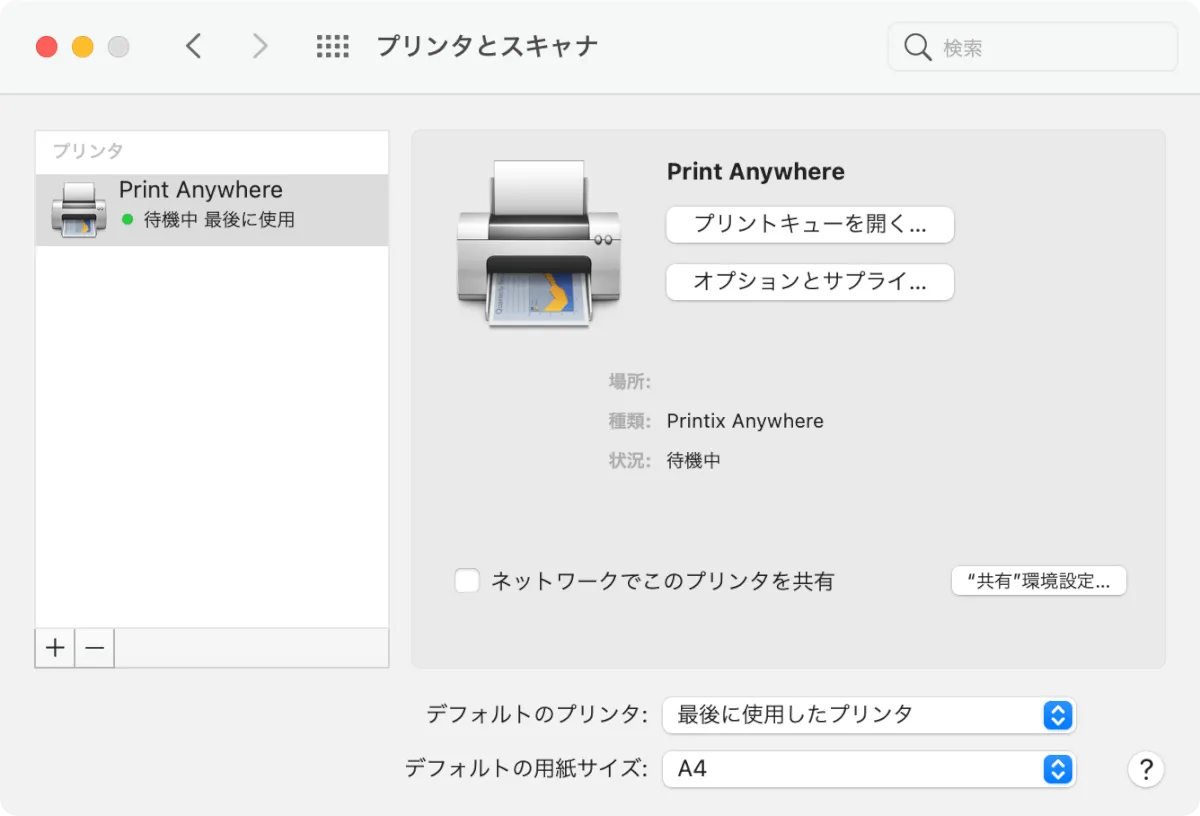The width and height of the screenshot is (1200, 816).
Task: Minimize window using the yellow button
Action: [x=83, y=47]
